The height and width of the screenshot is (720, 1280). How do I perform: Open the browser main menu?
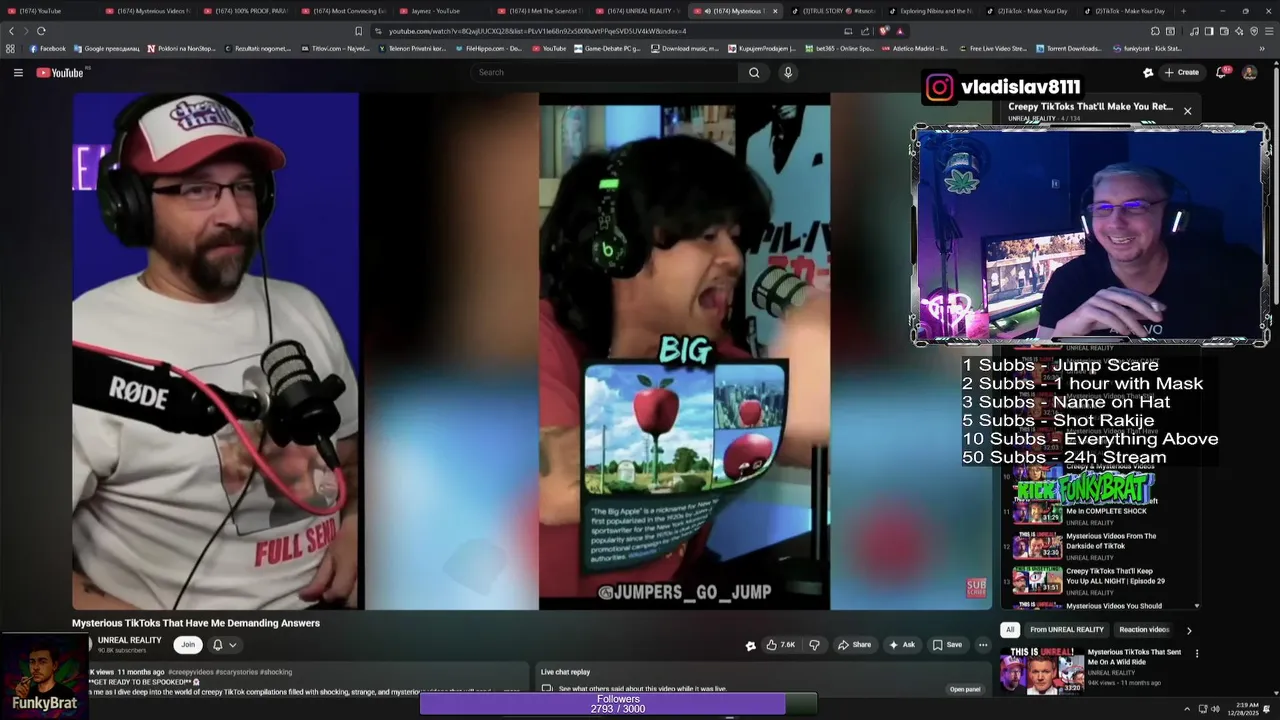point(1269,31)
